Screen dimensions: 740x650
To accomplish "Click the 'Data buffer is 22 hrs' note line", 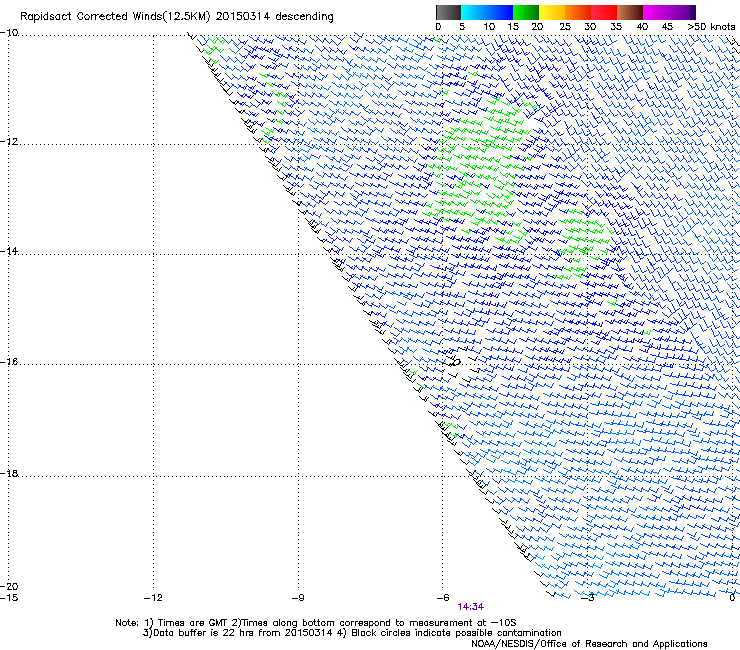I will point(352,633).
